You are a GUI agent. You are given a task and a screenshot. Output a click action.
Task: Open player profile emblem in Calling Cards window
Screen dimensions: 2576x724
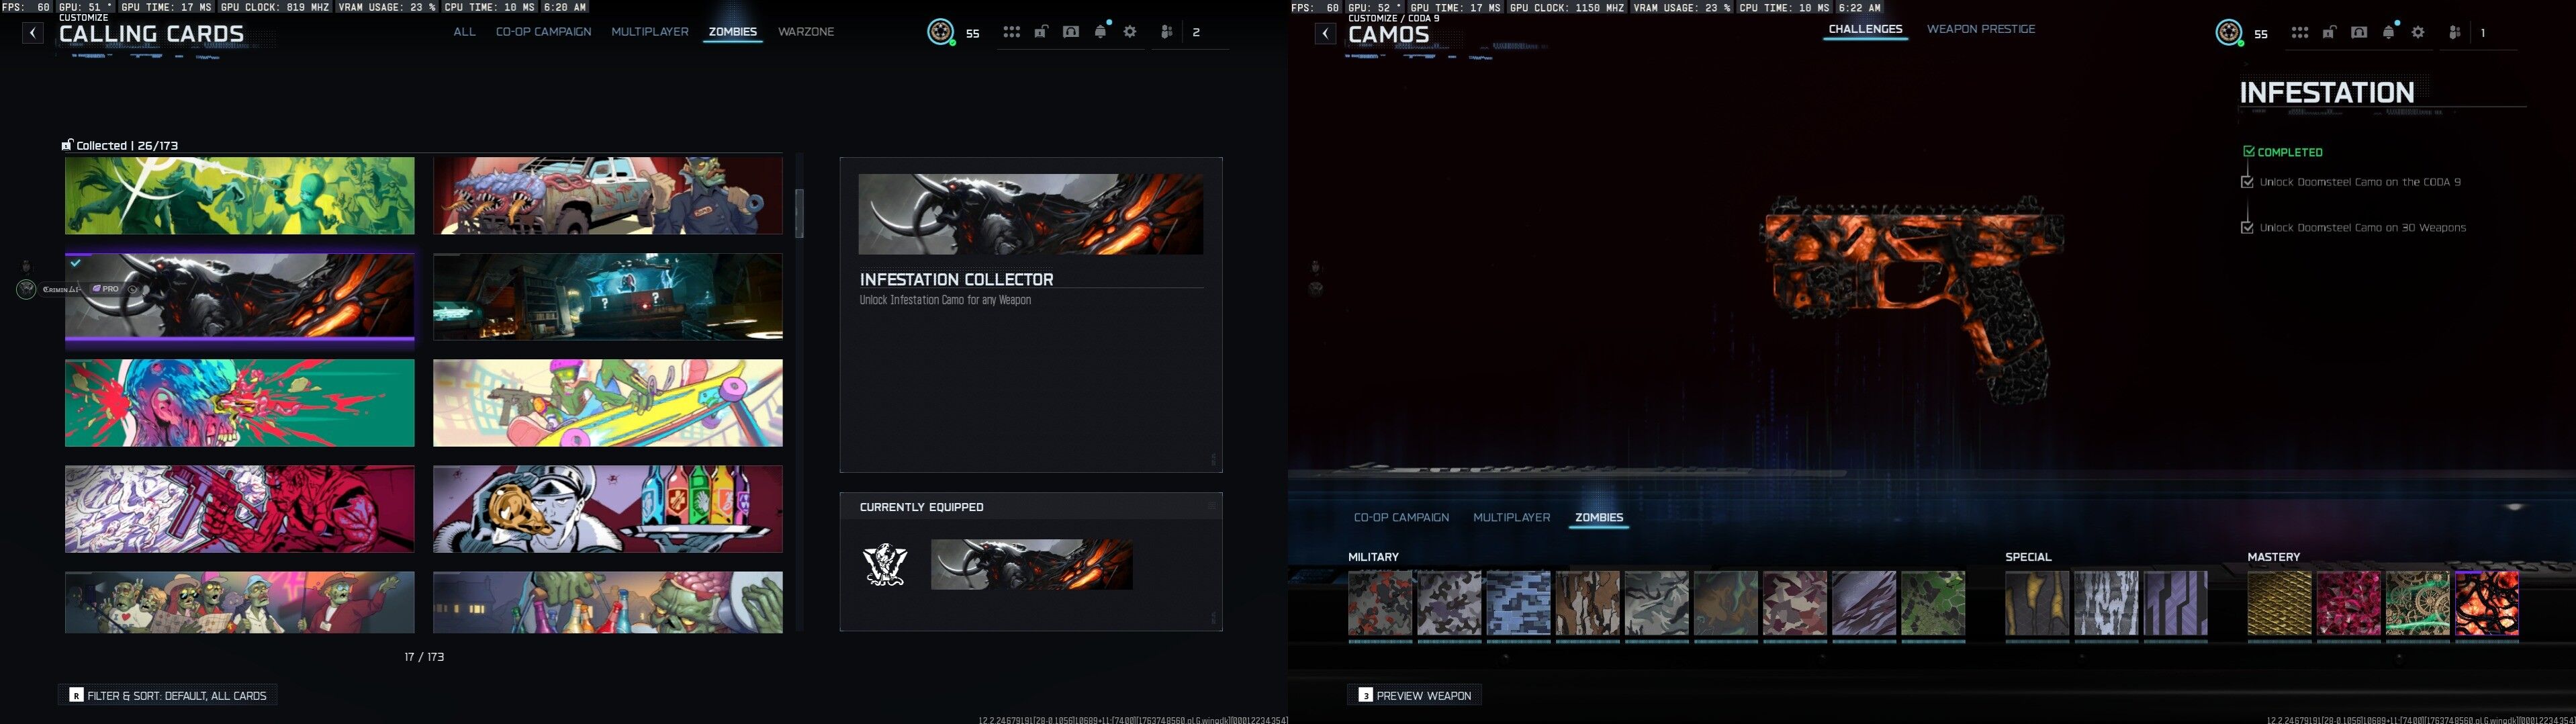pyautogui.click(x=940, y=32)
